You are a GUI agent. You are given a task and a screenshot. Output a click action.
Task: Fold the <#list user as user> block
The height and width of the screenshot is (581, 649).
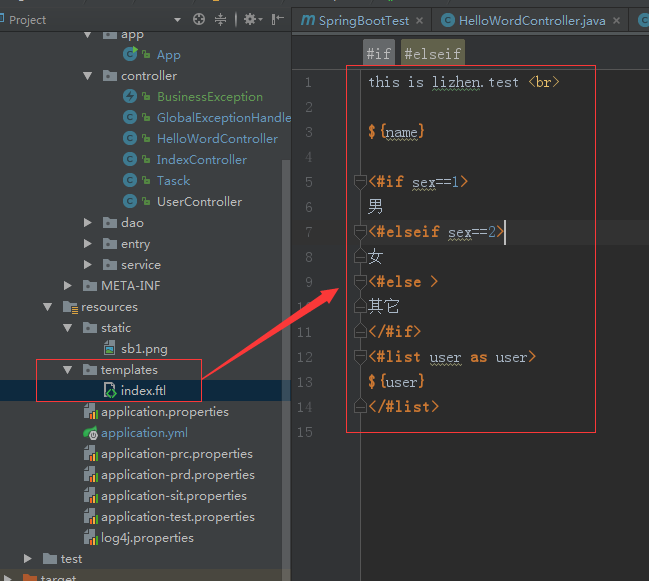tap(360, 357)
